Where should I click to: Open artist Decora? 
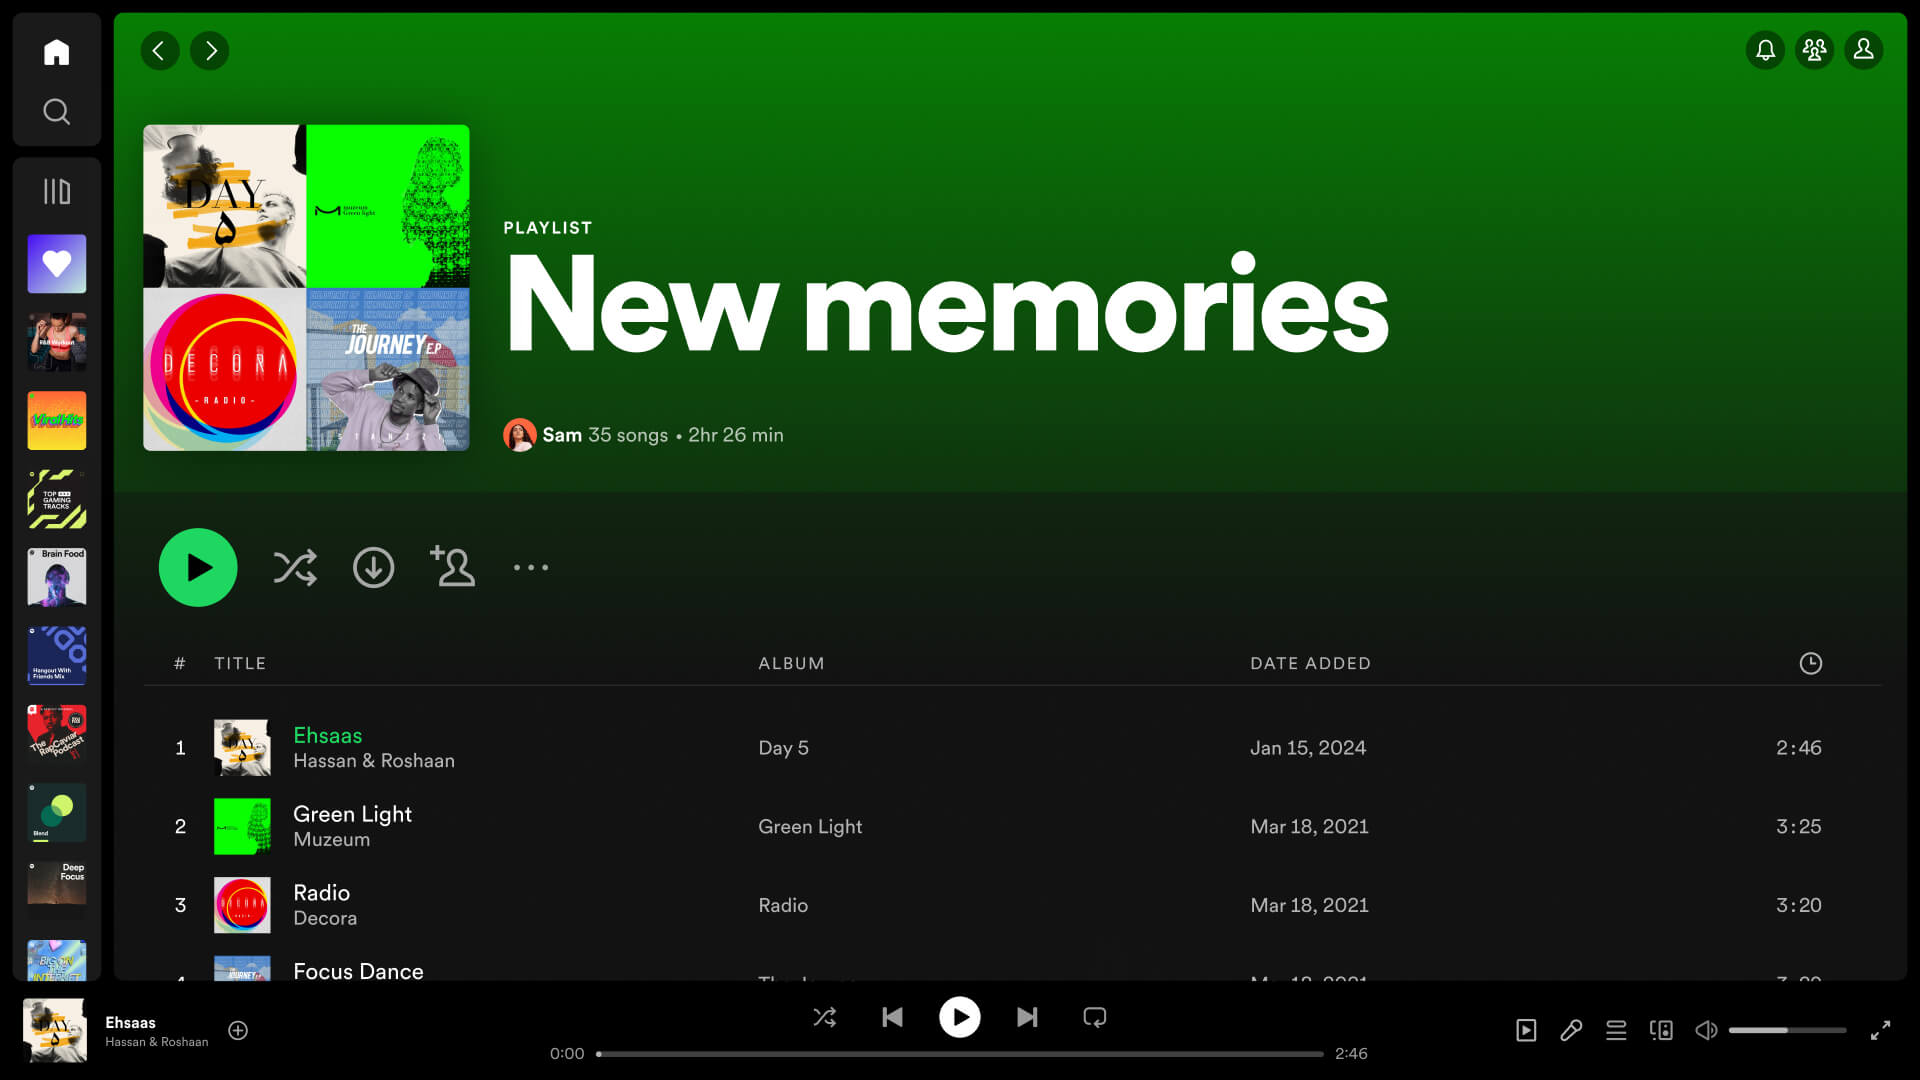(325, 918)
